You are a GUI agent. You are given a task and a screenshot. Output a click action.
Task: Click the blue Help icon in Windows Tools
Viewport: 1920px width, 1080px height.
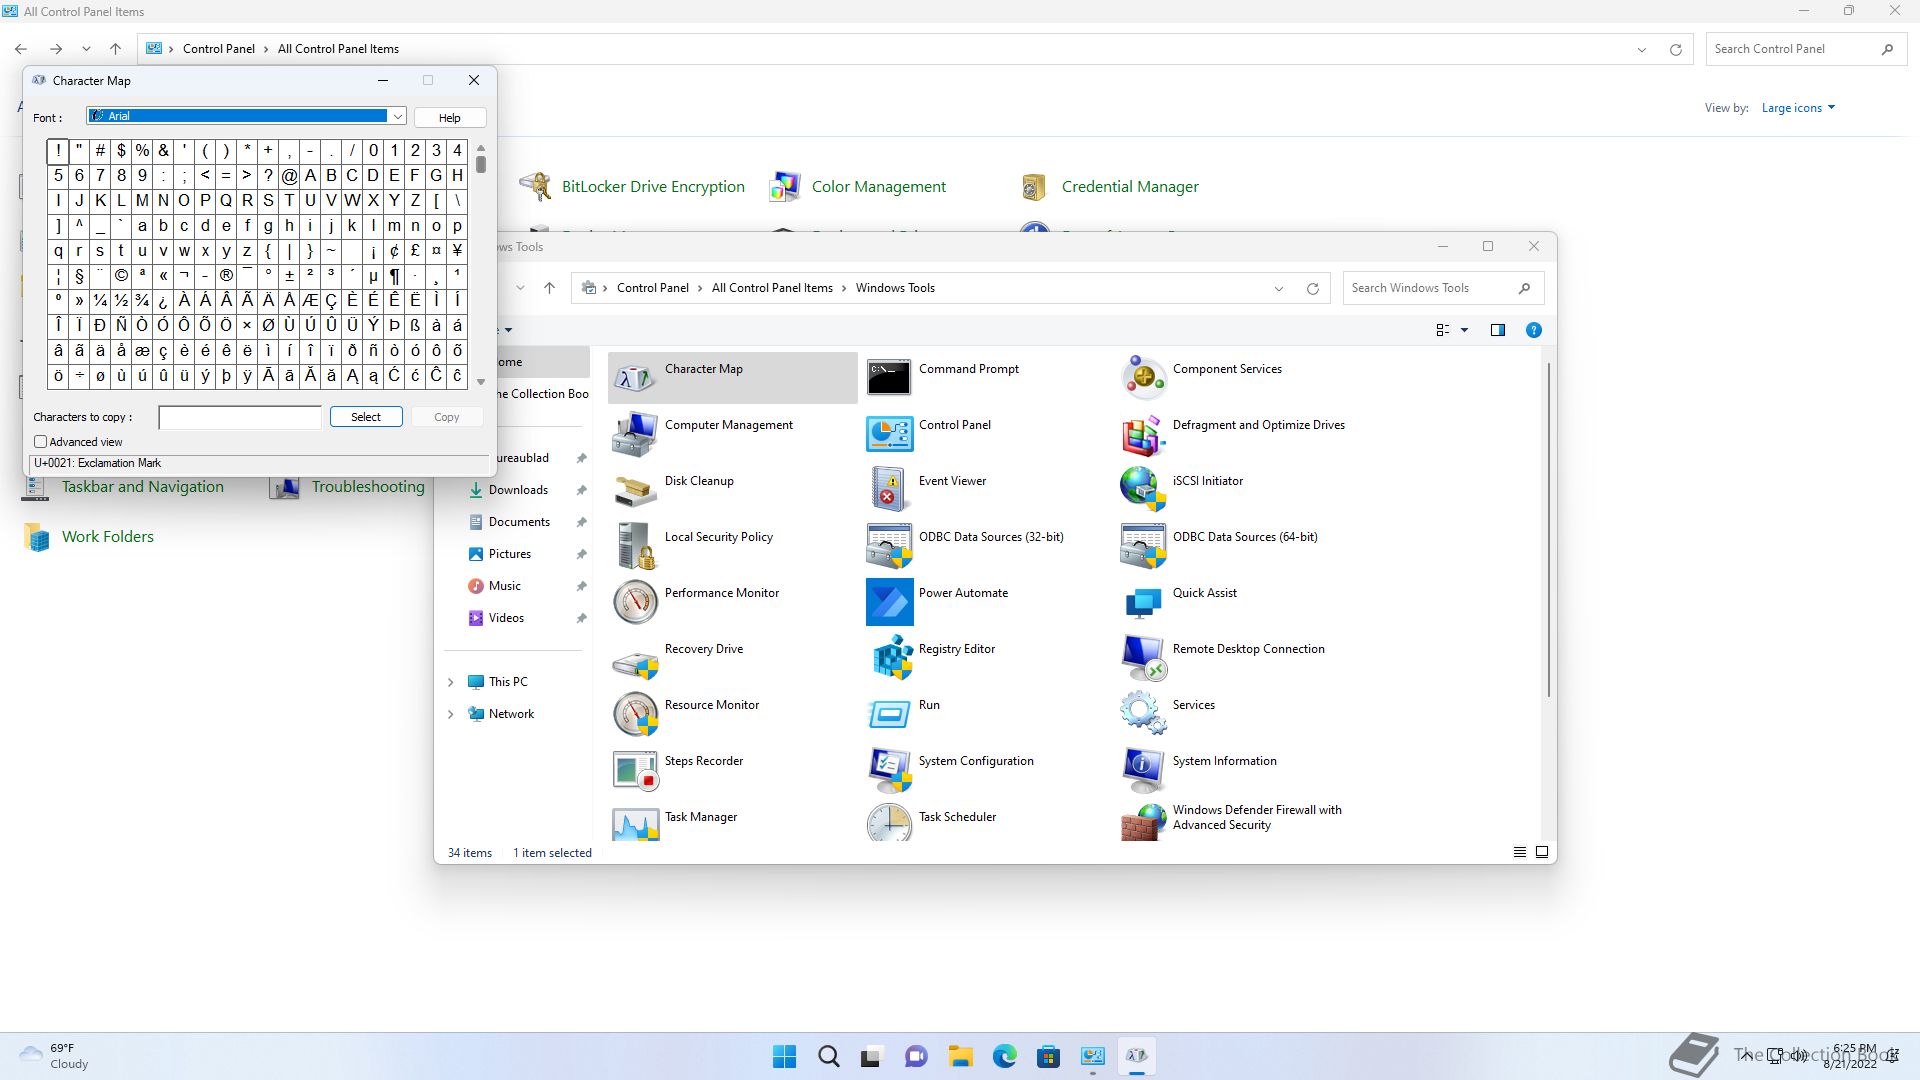tap(1533, 330)
